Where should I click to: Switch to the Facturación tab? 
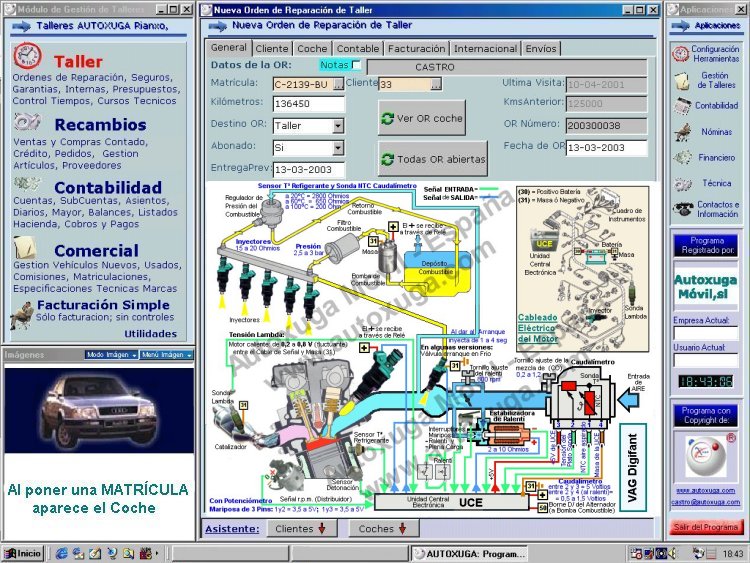(x=416, y=48)
